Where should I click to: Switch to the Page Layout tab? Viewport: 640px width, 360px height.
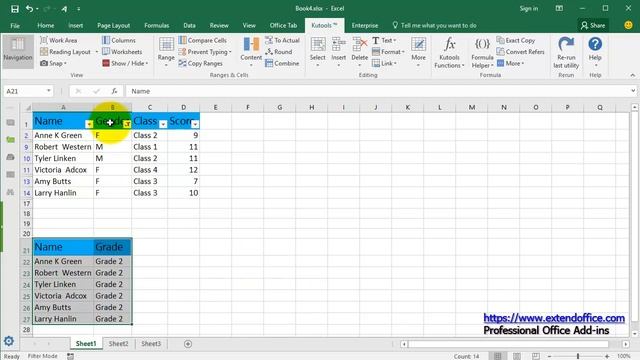coord(113,25)
